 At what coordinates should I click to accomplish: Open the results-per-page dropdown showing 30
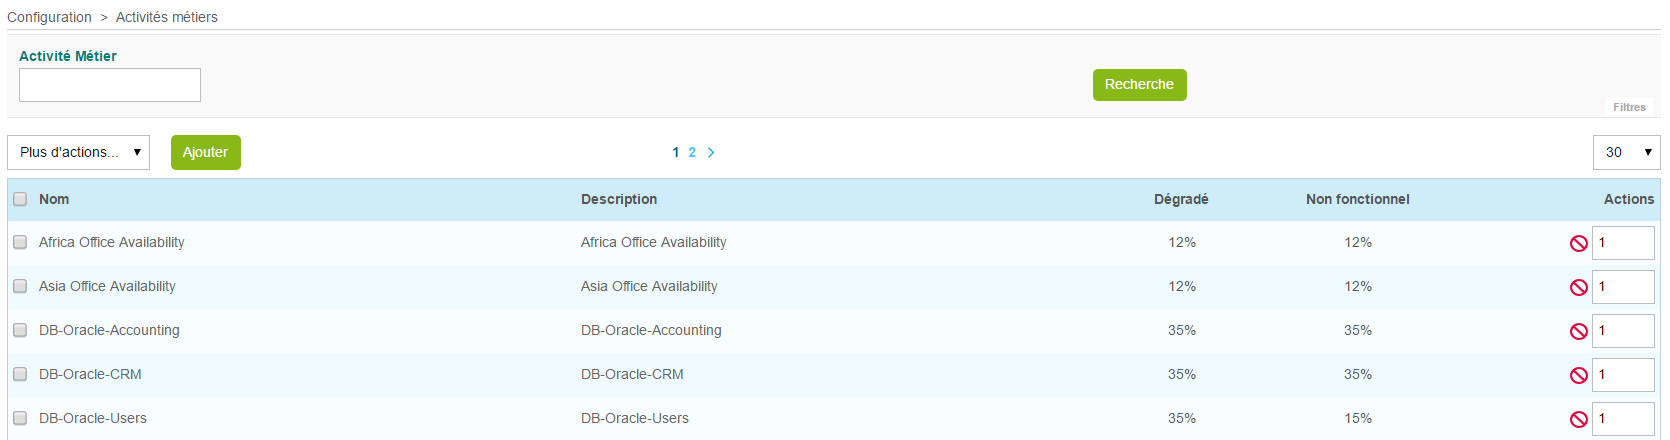[1626, 152]
